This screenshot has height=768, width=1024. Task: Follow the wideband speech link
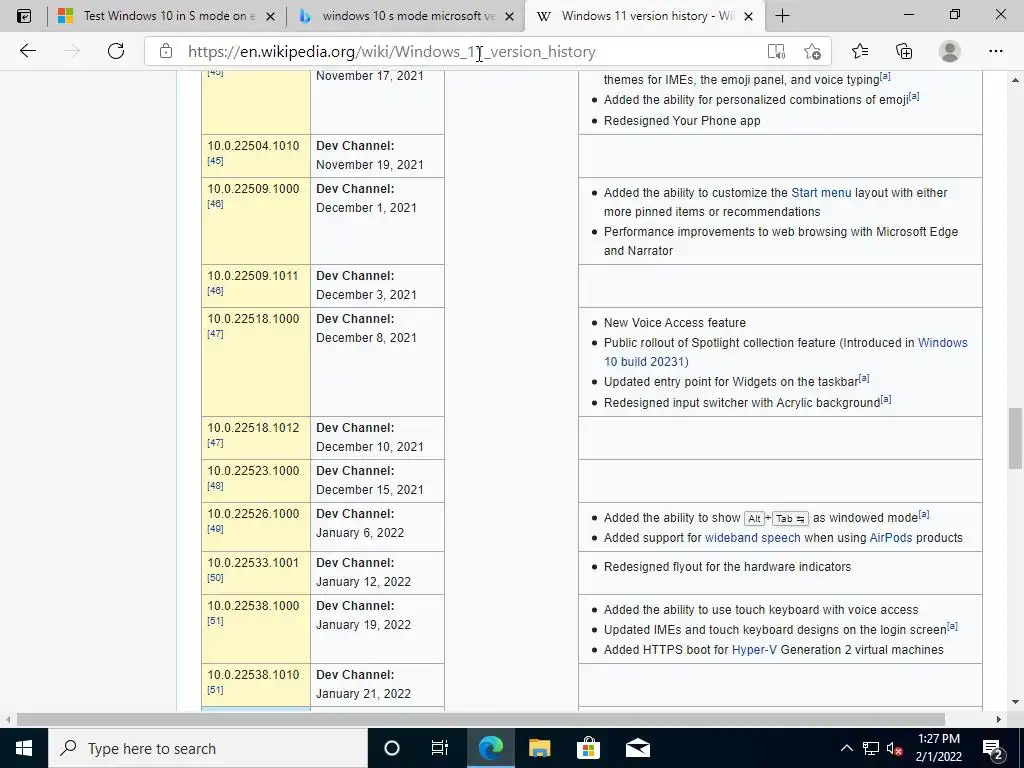coord(752,537)
